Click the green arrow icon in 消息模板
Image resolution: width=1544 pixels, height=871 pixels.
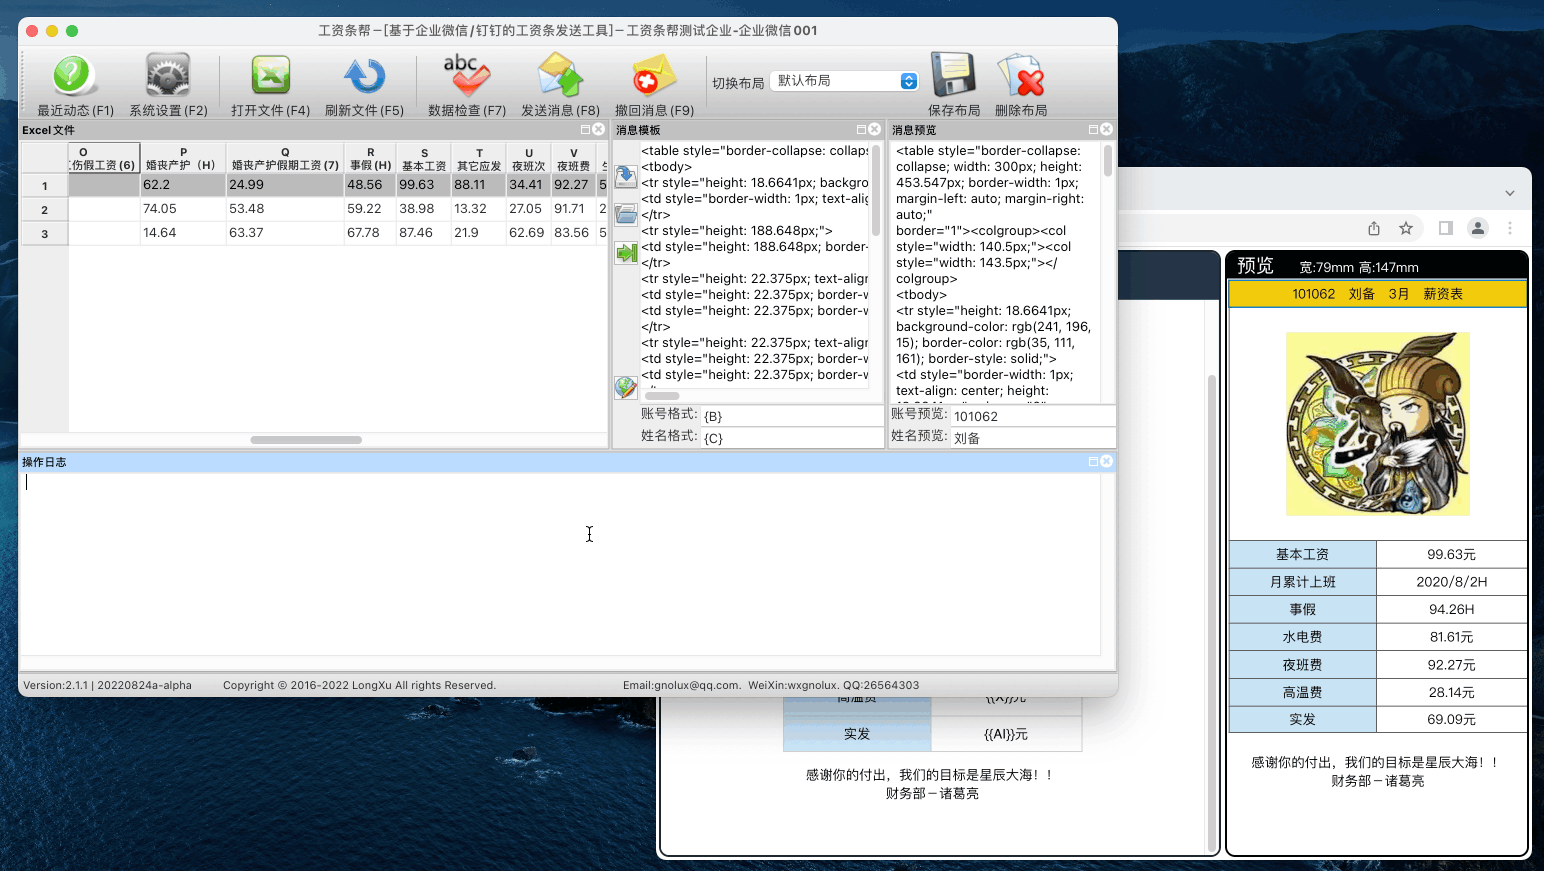[626, 253]
